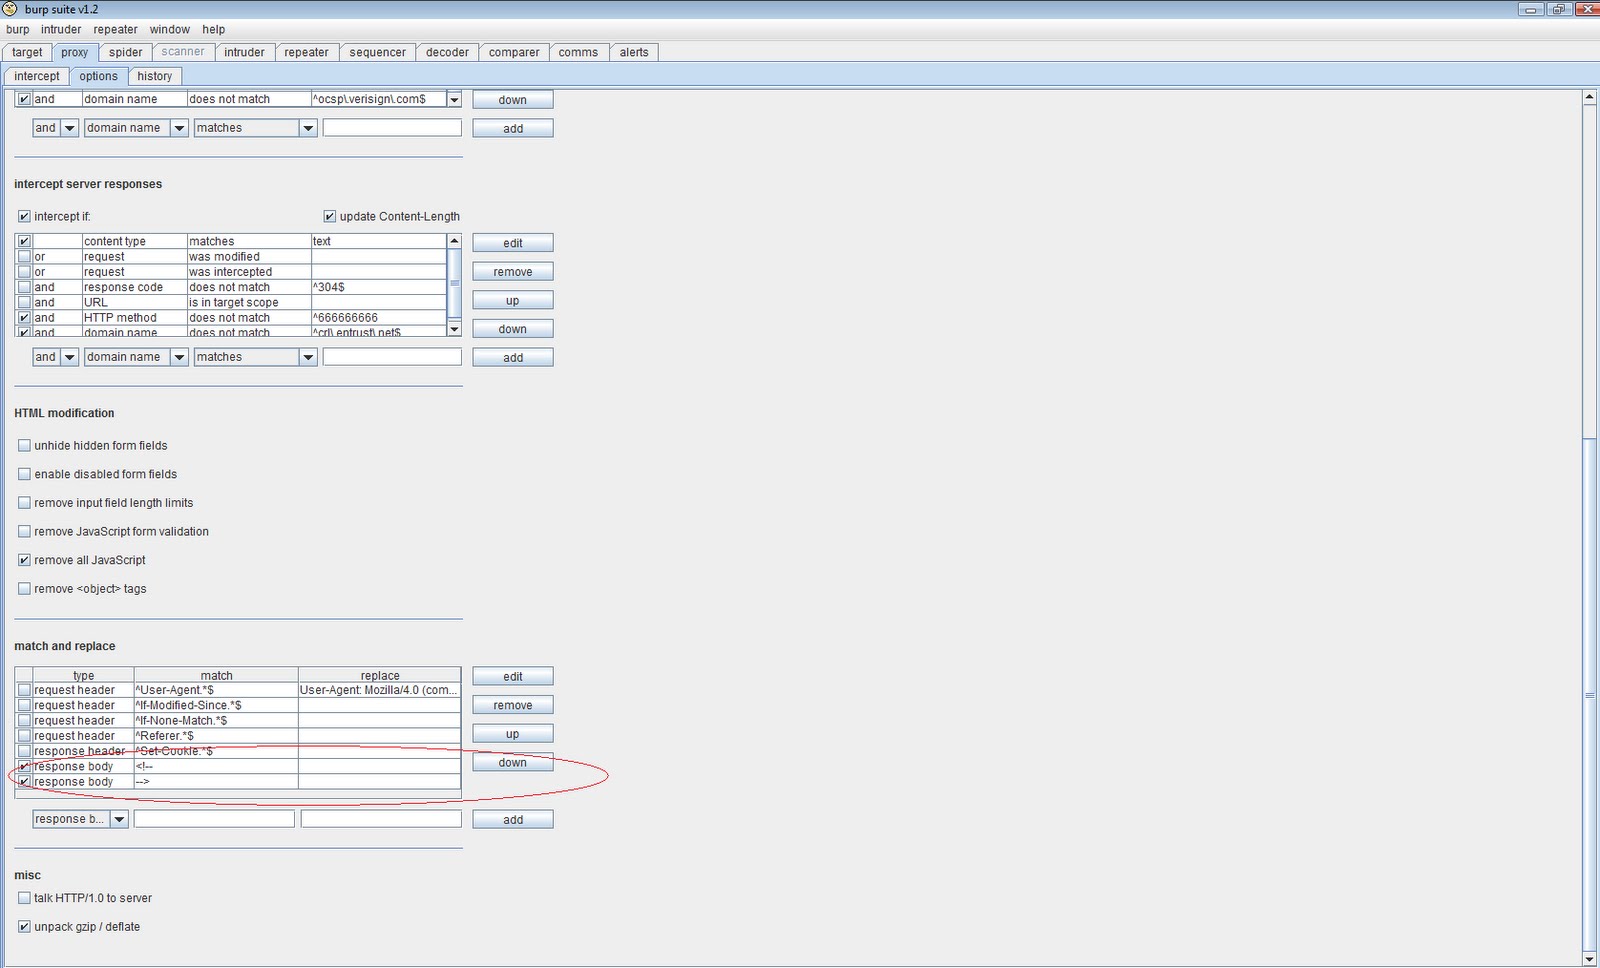Click remove button in match and replace
The height and width of the screenshot is (968, 1600).
pos(513,706)
